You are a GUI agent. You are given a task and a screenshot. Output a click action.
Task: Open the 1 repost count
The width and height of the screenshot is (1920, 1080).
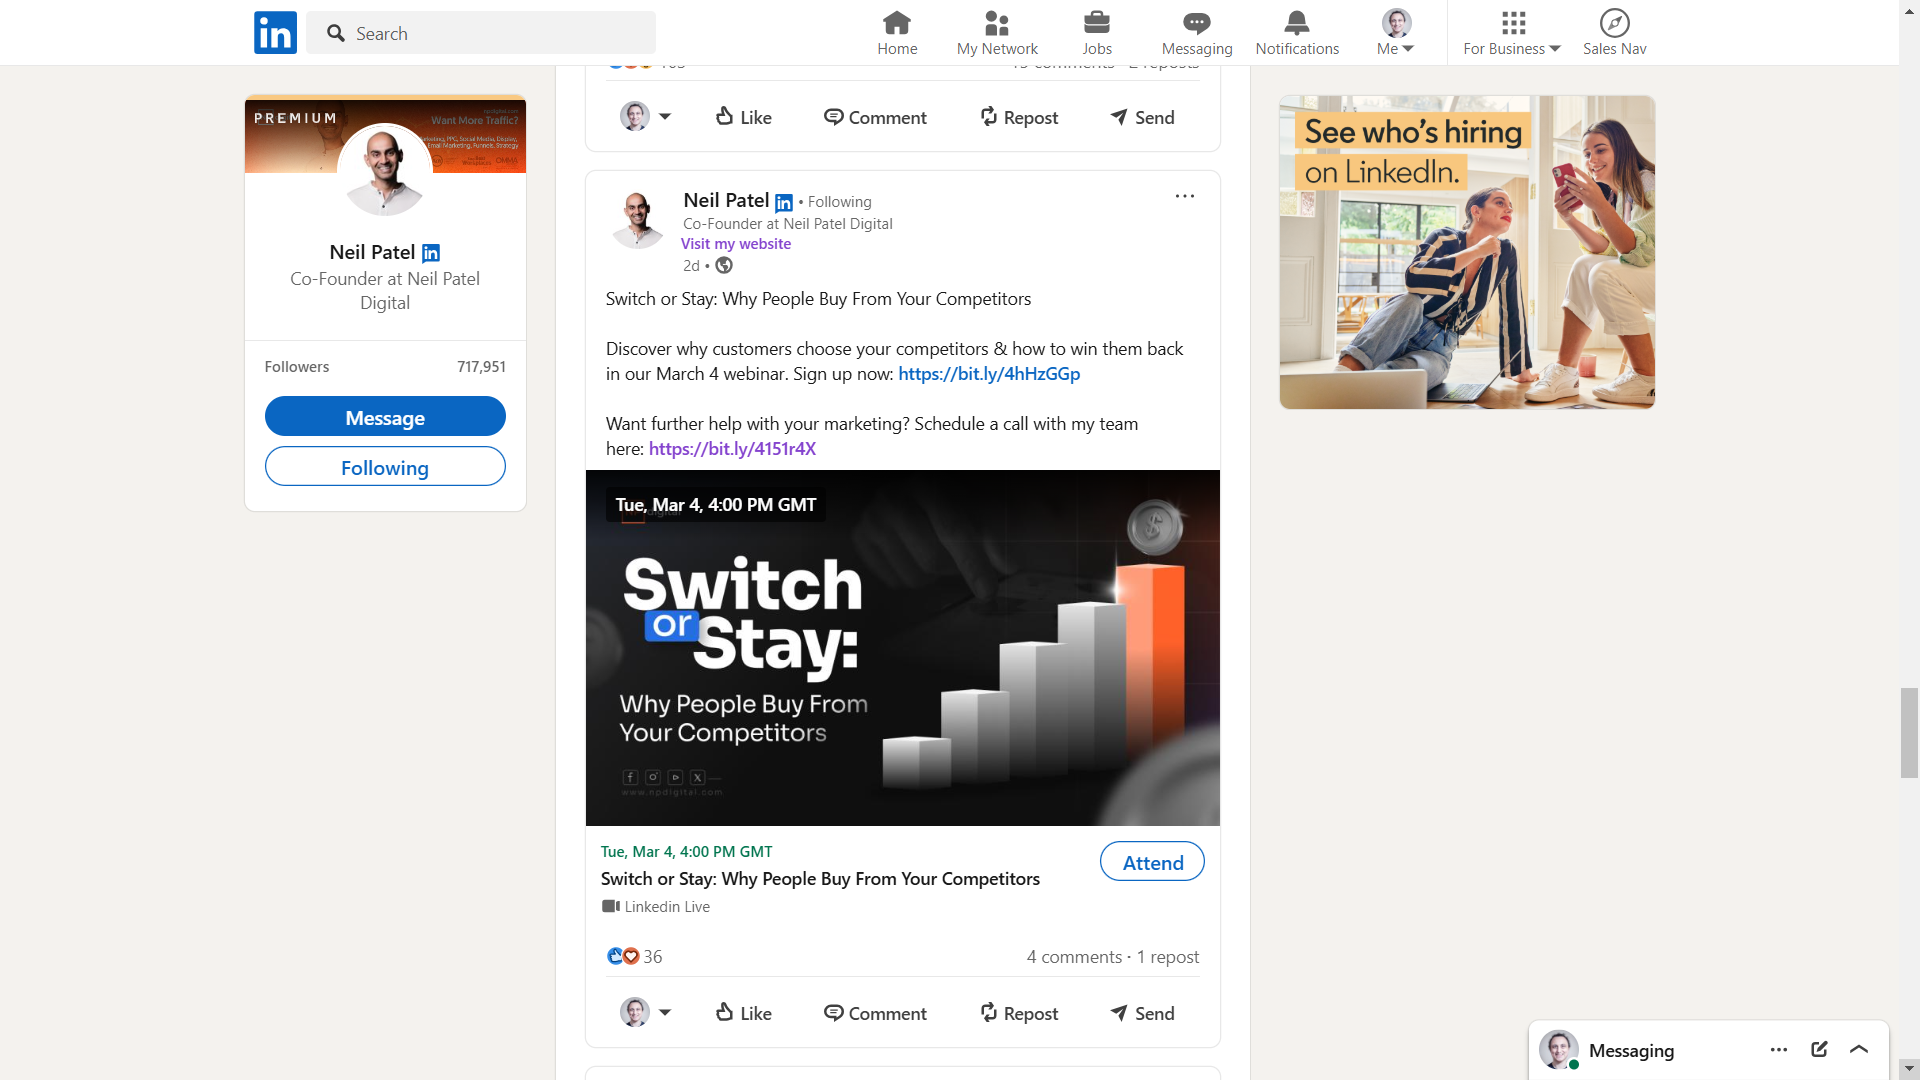[x=1168, y=957]
